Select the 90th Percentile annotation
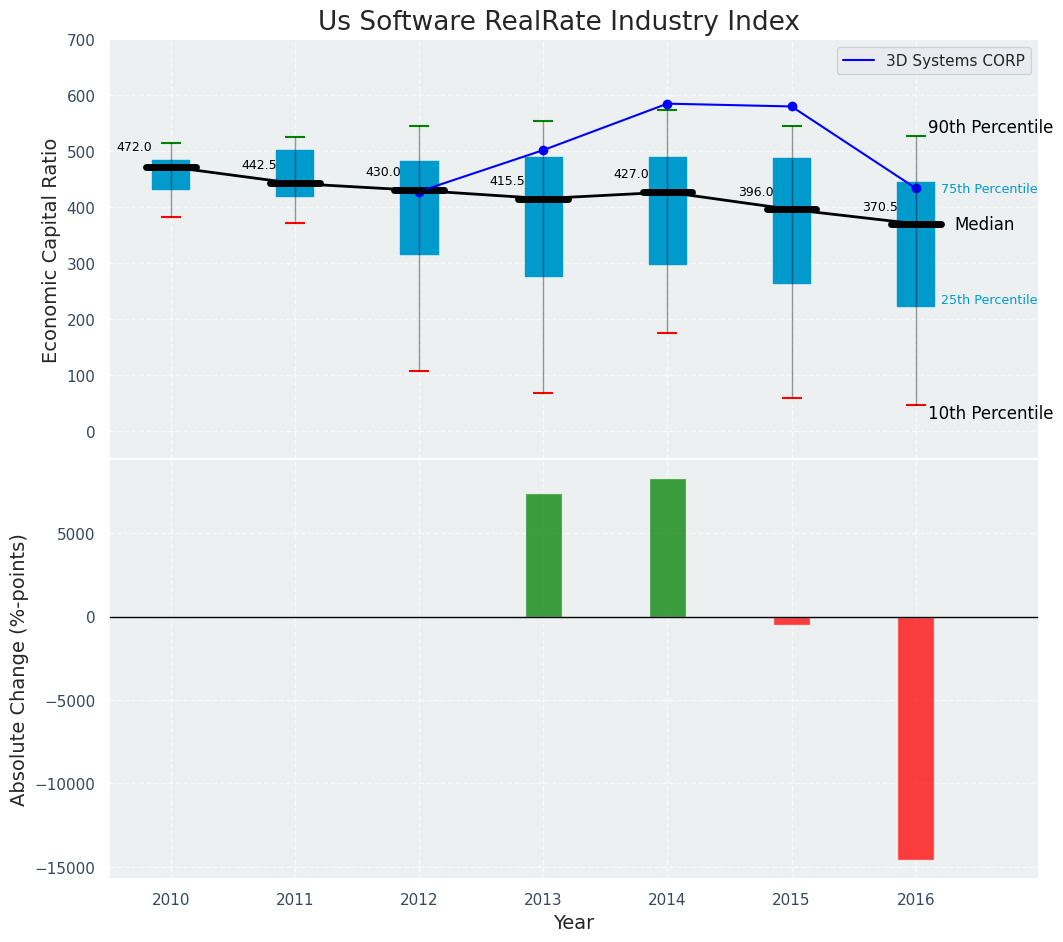This screenshot has height=942, width=1063. (x=990, y=128)
